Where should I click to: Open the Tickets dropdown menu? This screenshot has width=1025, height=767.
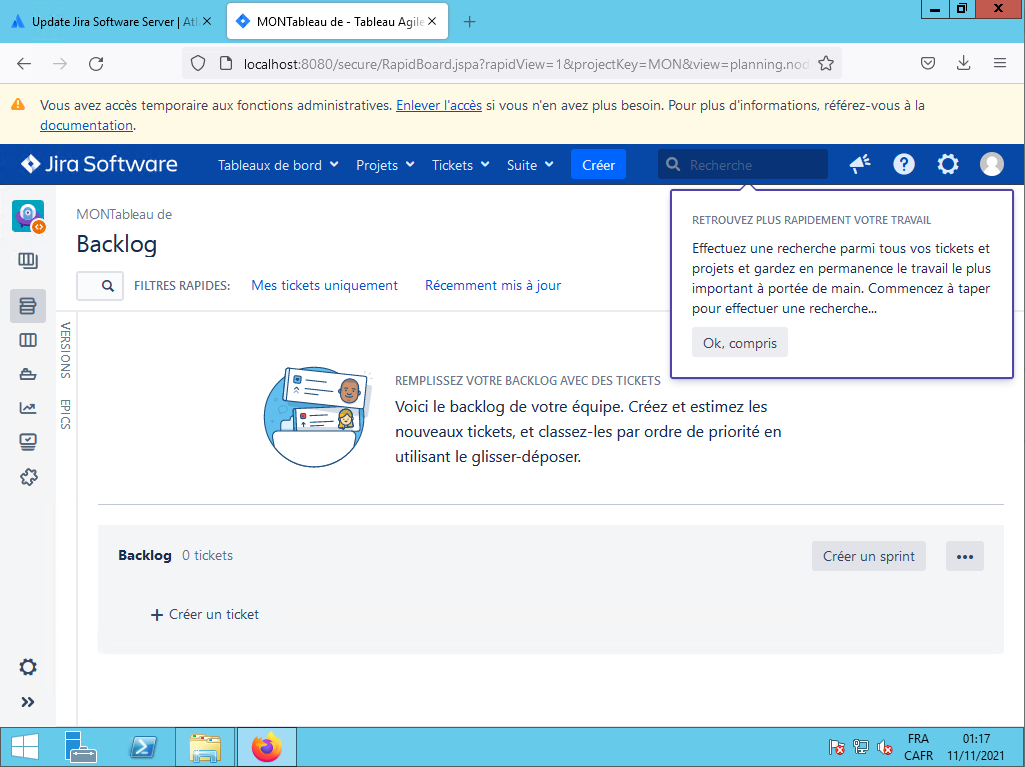click(x=460, y=165)
